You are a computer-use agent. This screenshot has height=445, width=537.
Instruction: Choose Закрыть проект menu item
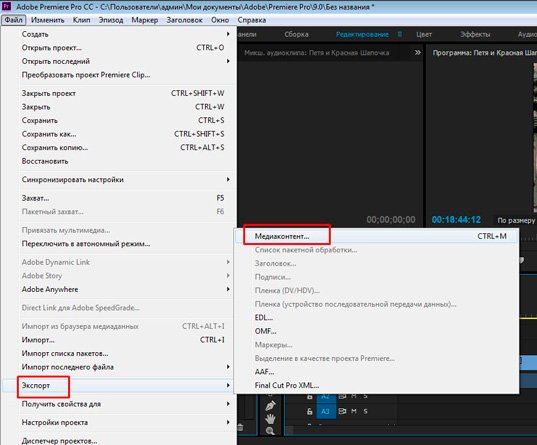pos(119,93)
